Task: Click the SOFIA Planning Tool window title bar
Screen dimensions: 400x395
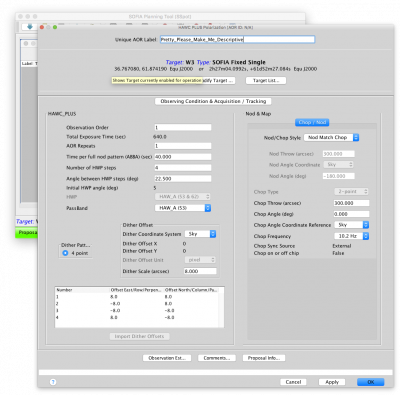Action: pyautogui.click(x=160, y=16)
